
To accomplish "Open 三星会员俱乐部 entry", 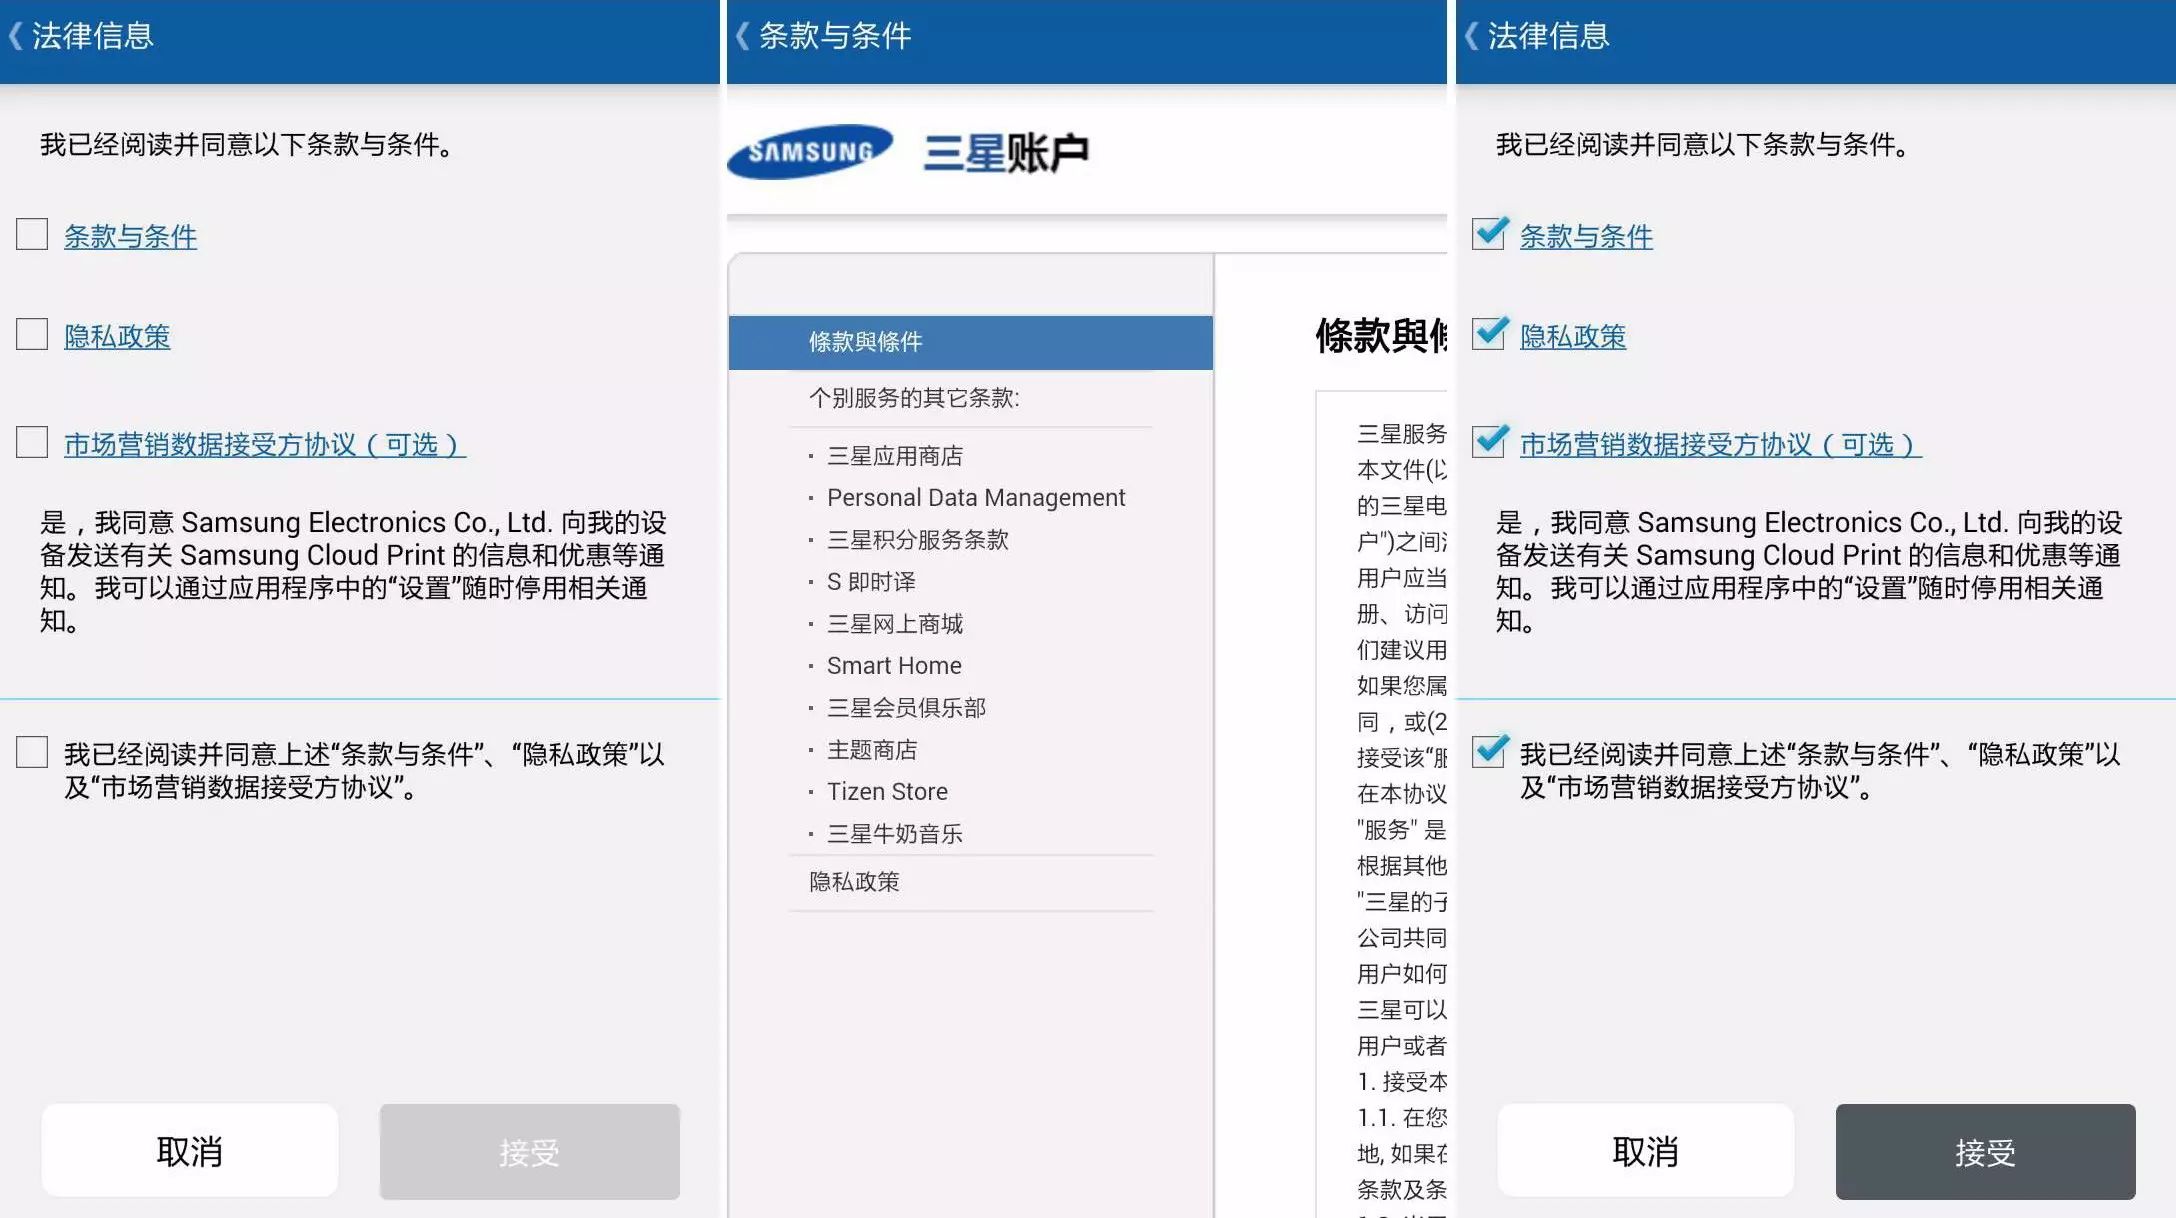I will pyautogui.click(x=906, y=708).
